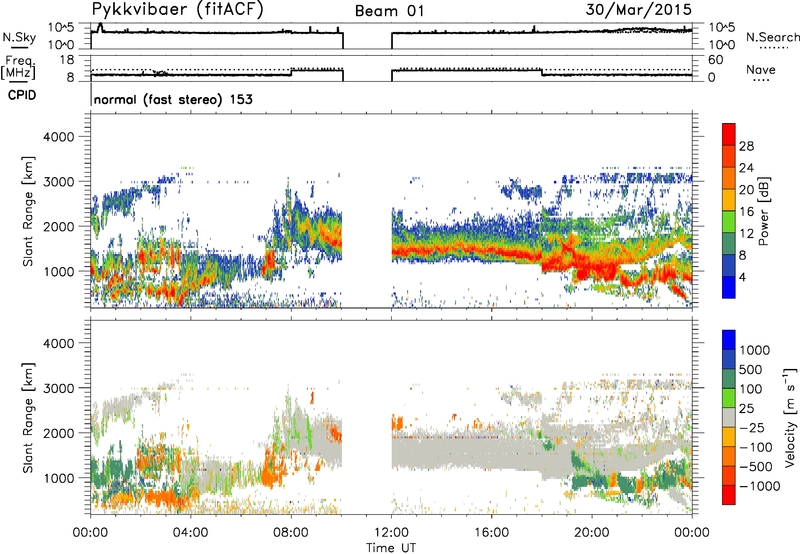Viewport: 800px width, 554px height.
Task: Click the 08:00 time tick label
Action: tap(291, 533)
